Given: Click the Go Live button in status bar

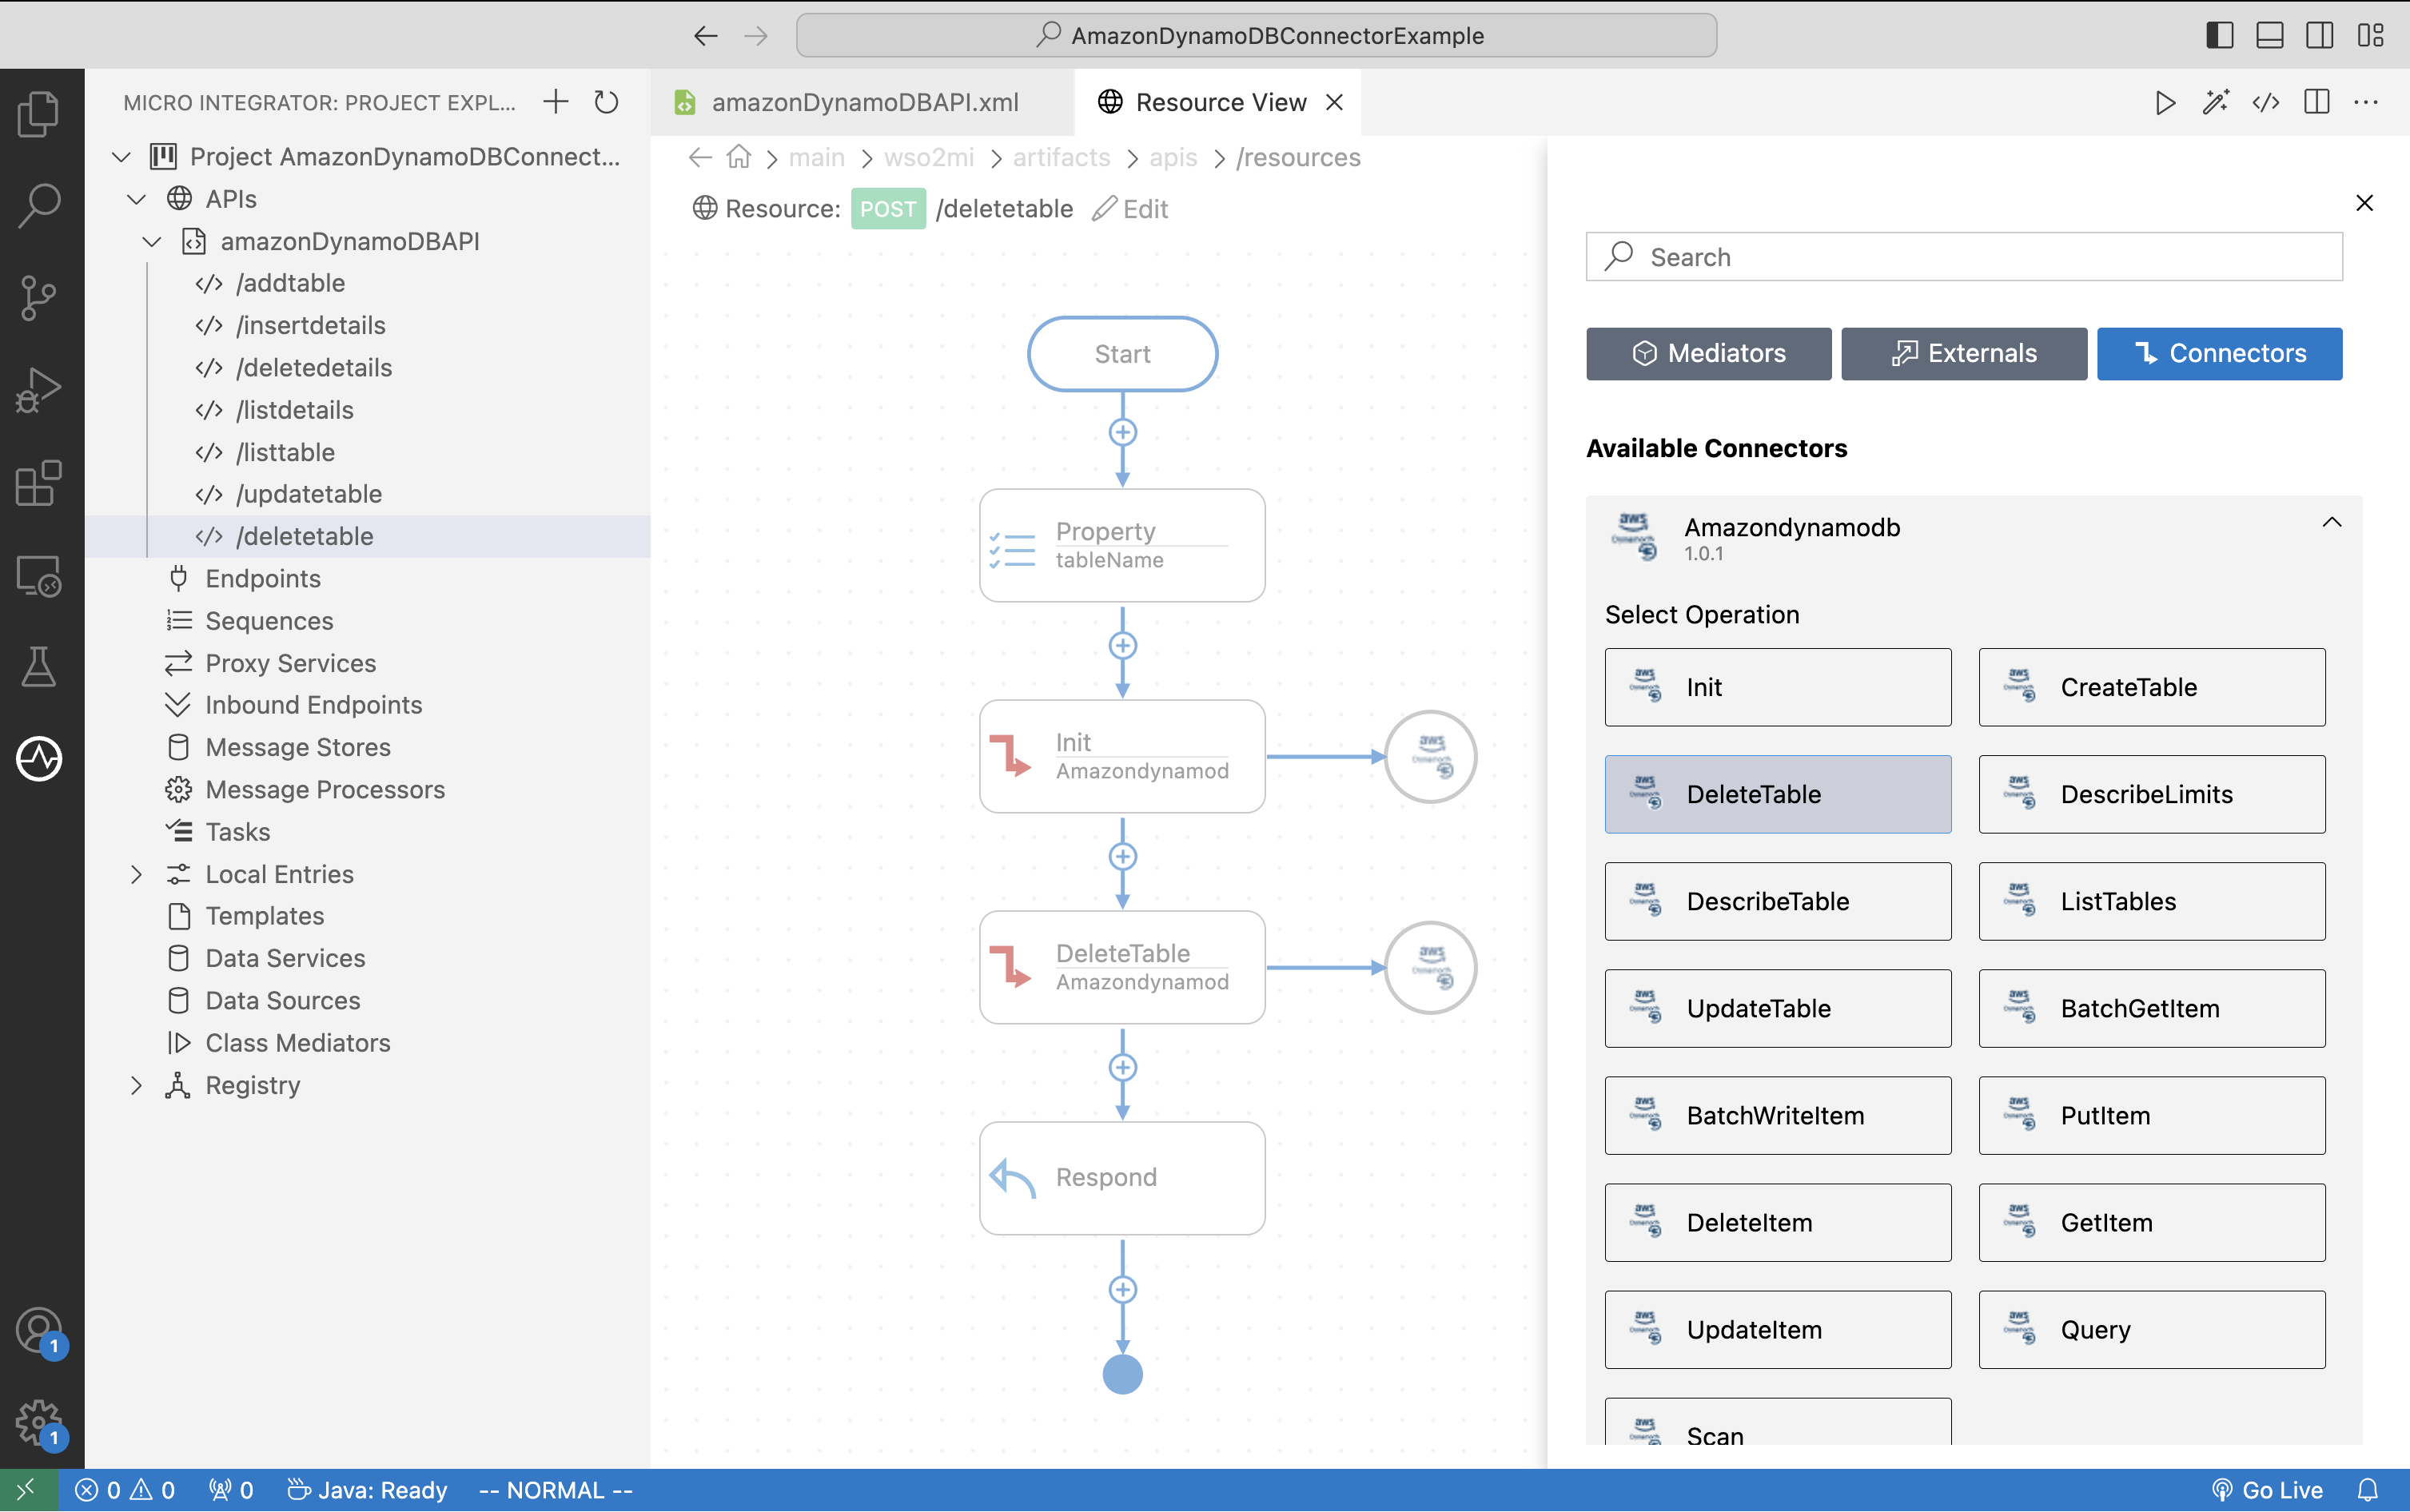Looking at the screenshot, I should click(2268, 1489).
